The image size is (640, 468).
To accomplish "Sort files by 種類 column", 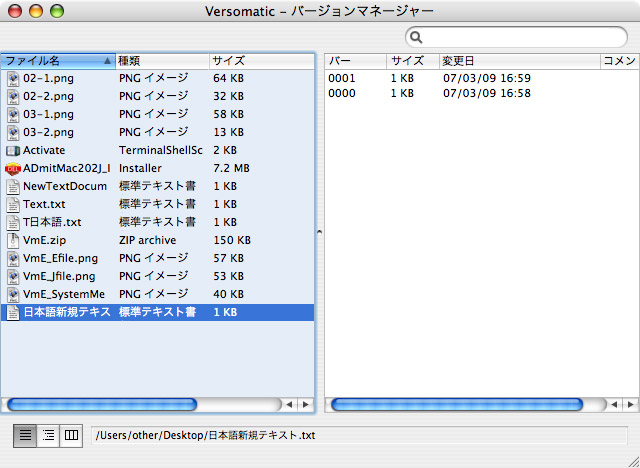I will pyautogui.click(x=162, y=61).
